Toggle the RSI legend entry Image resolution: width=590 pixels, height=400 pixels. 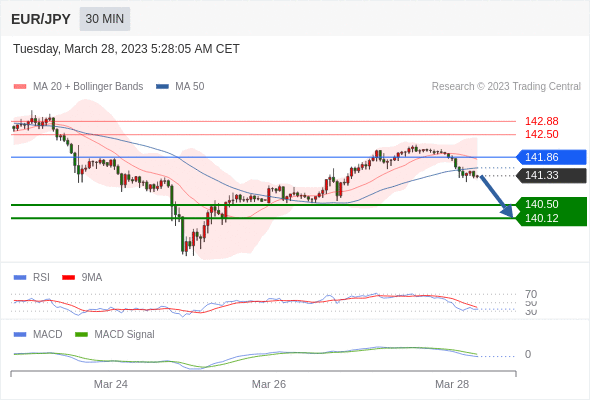[32, 277]
